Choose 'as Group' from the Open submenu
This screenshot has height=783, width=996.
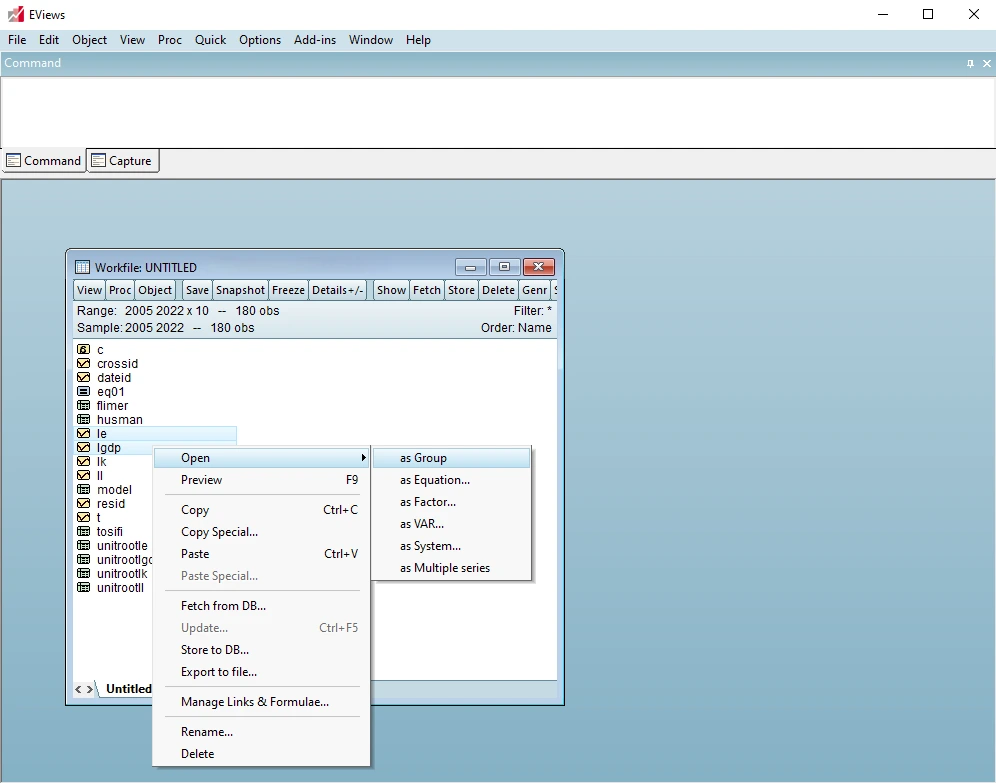point(423,458)
